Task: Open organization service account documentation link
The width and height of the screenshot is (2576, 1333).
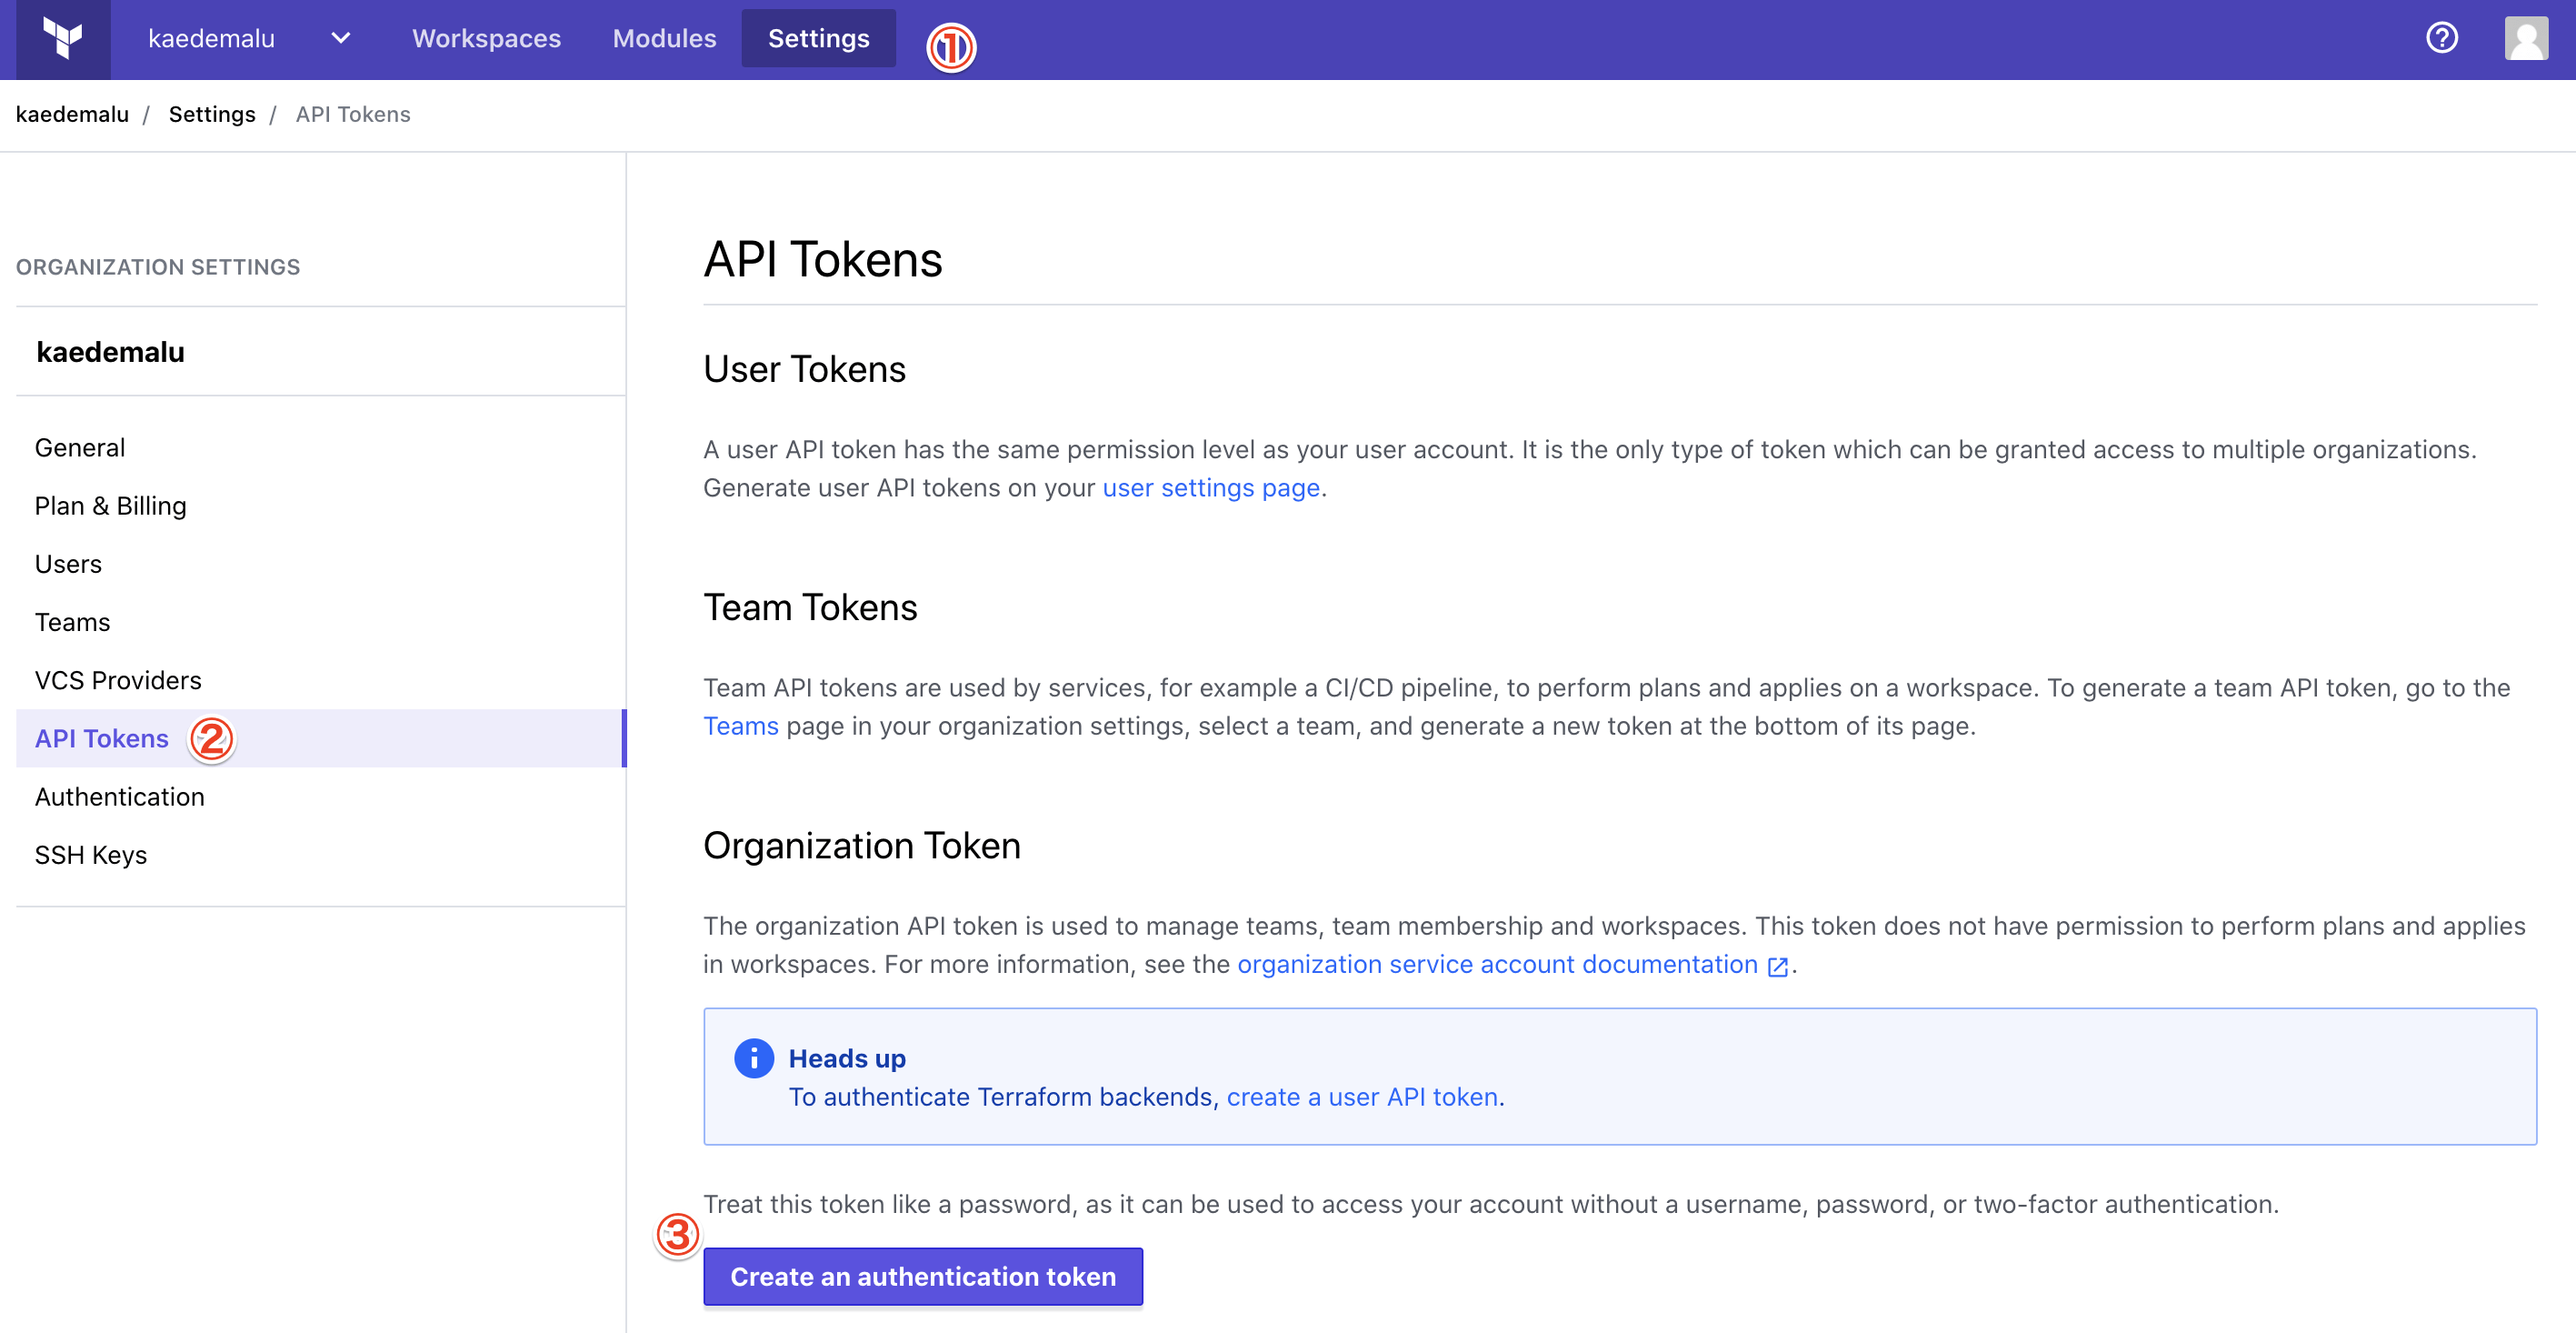Action: click(1497, 964)
